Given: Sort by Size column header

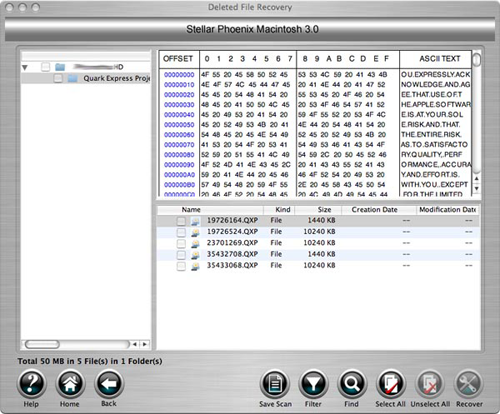Looking at the screenshot, I should [x=318, y=210].
